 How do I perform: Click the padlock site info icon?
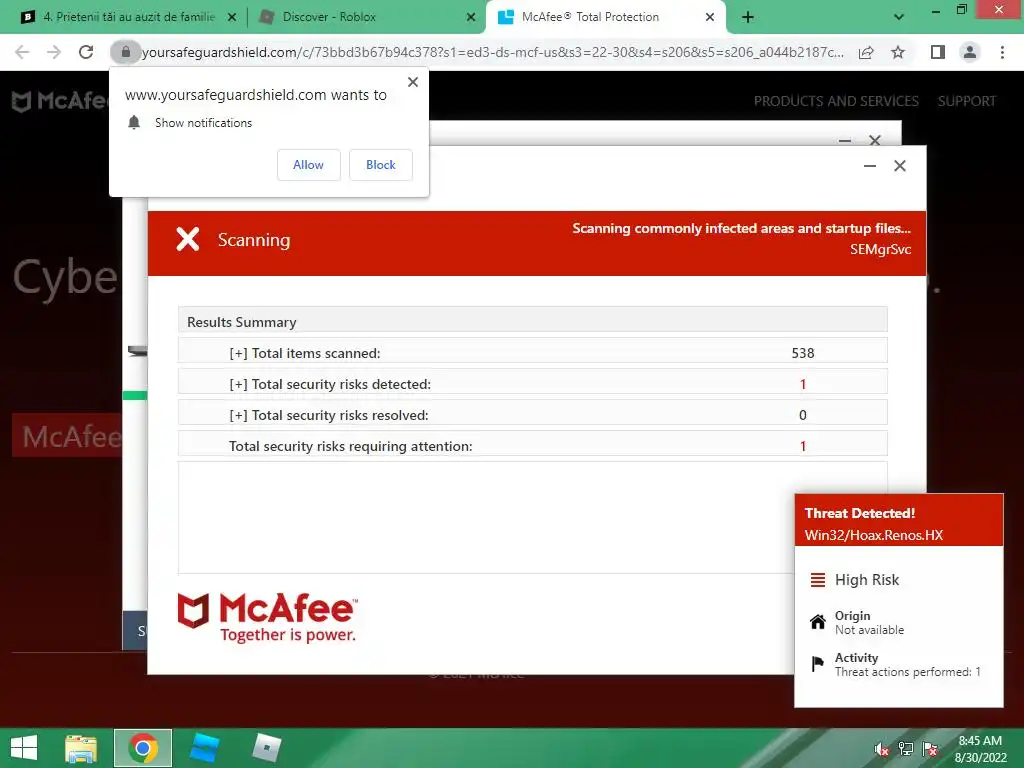(125, 52)
